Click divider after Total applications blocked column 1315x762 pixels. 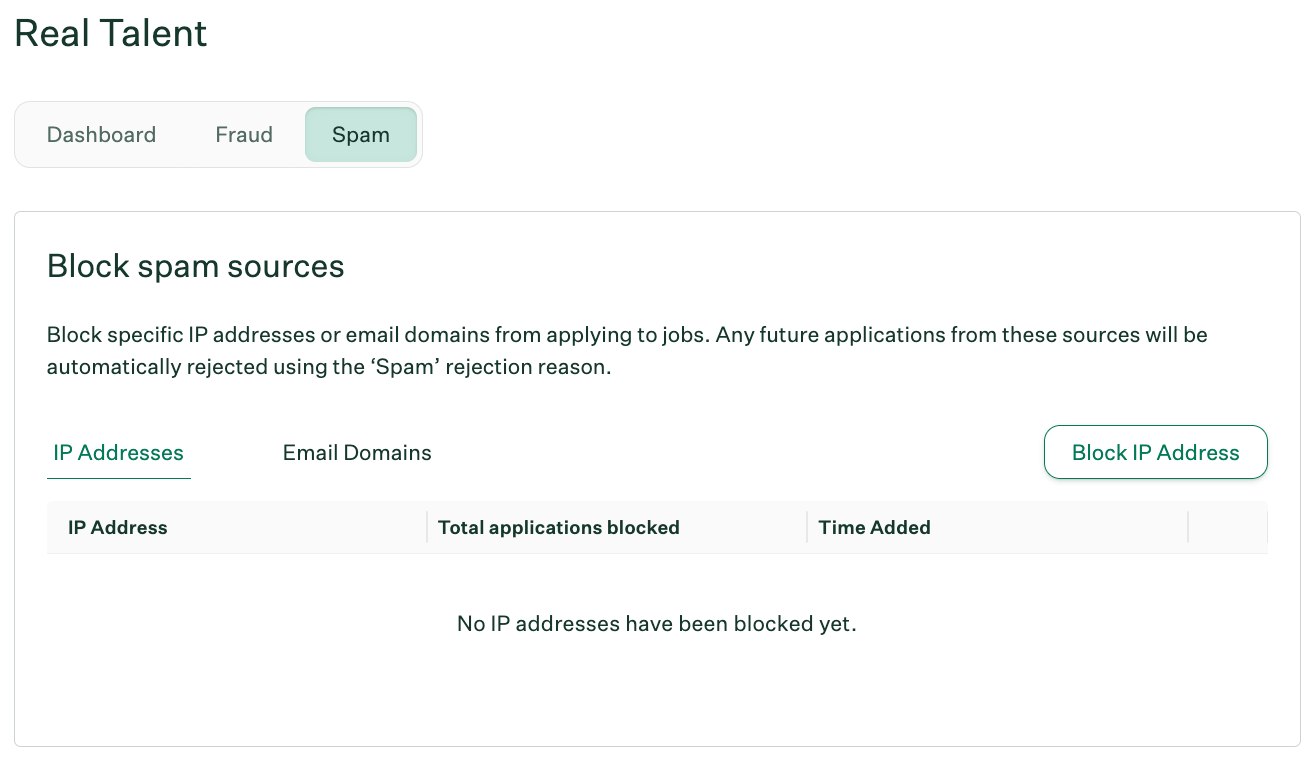coord(807,527)
